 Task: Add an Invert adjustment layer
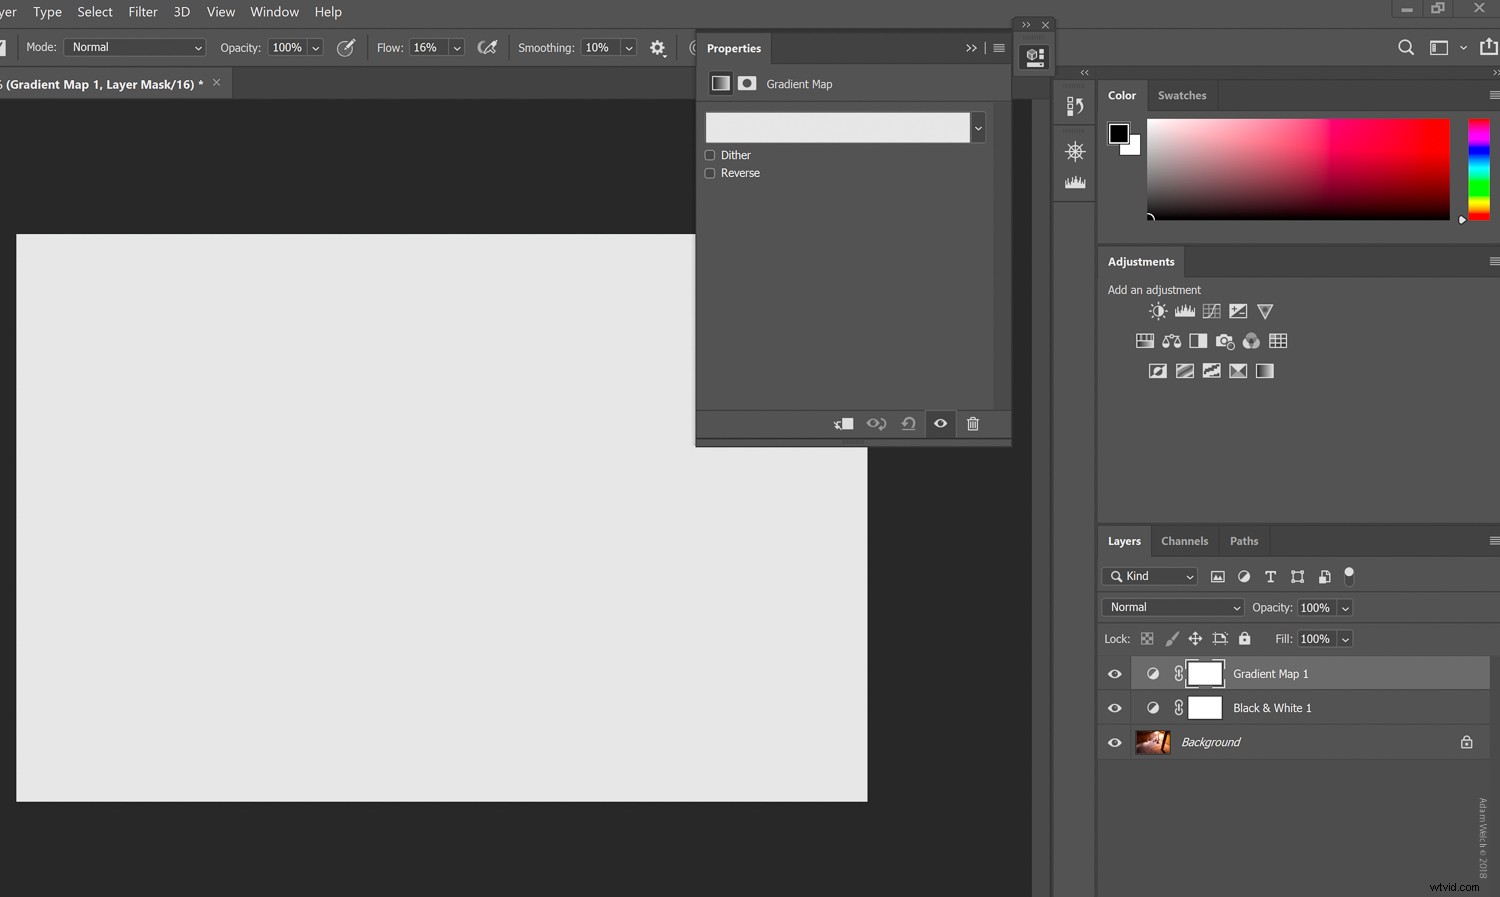pos(1157,370)
